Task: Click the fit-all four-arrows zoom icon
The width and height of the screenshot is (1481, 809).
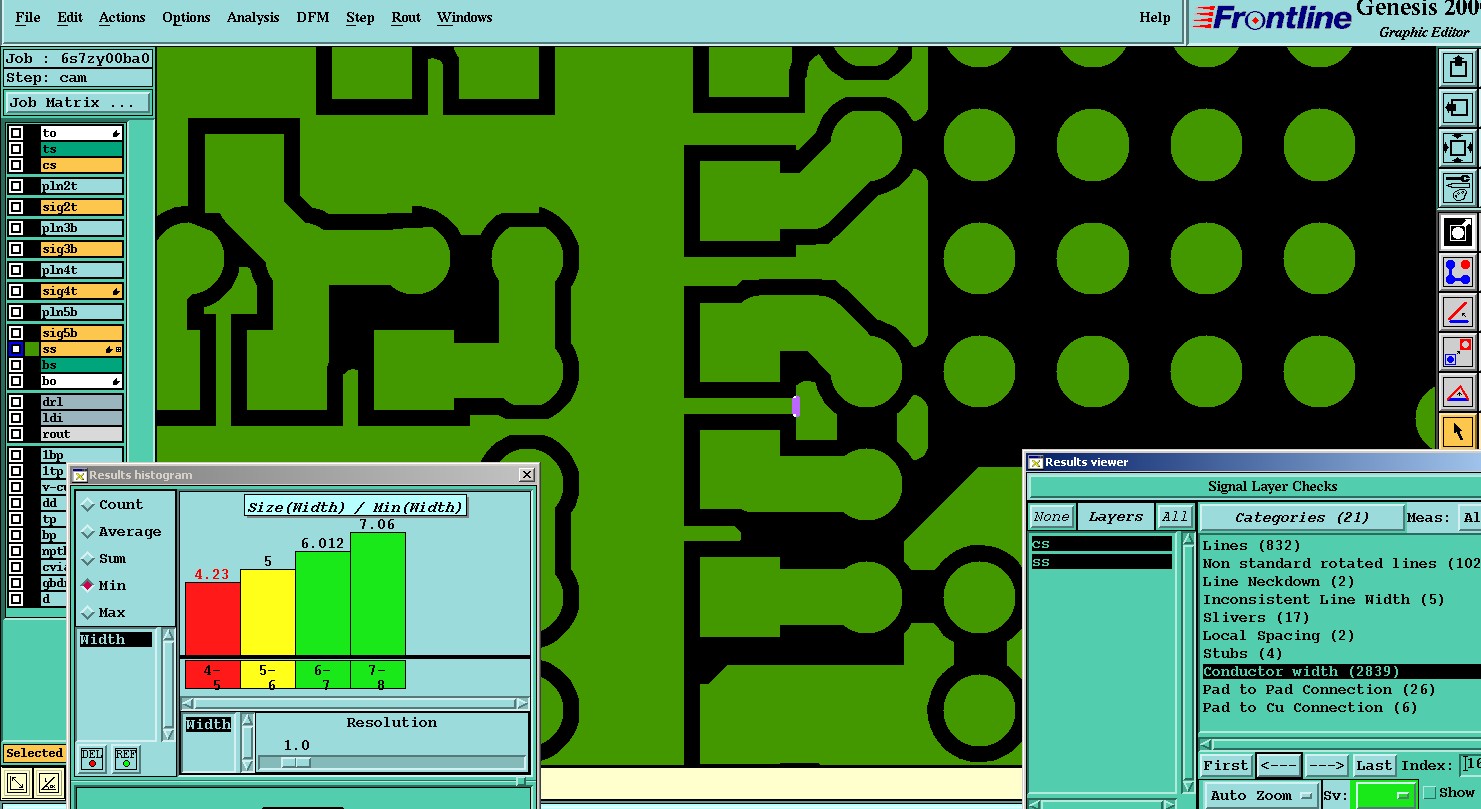Action: (x=1458, y=148)
